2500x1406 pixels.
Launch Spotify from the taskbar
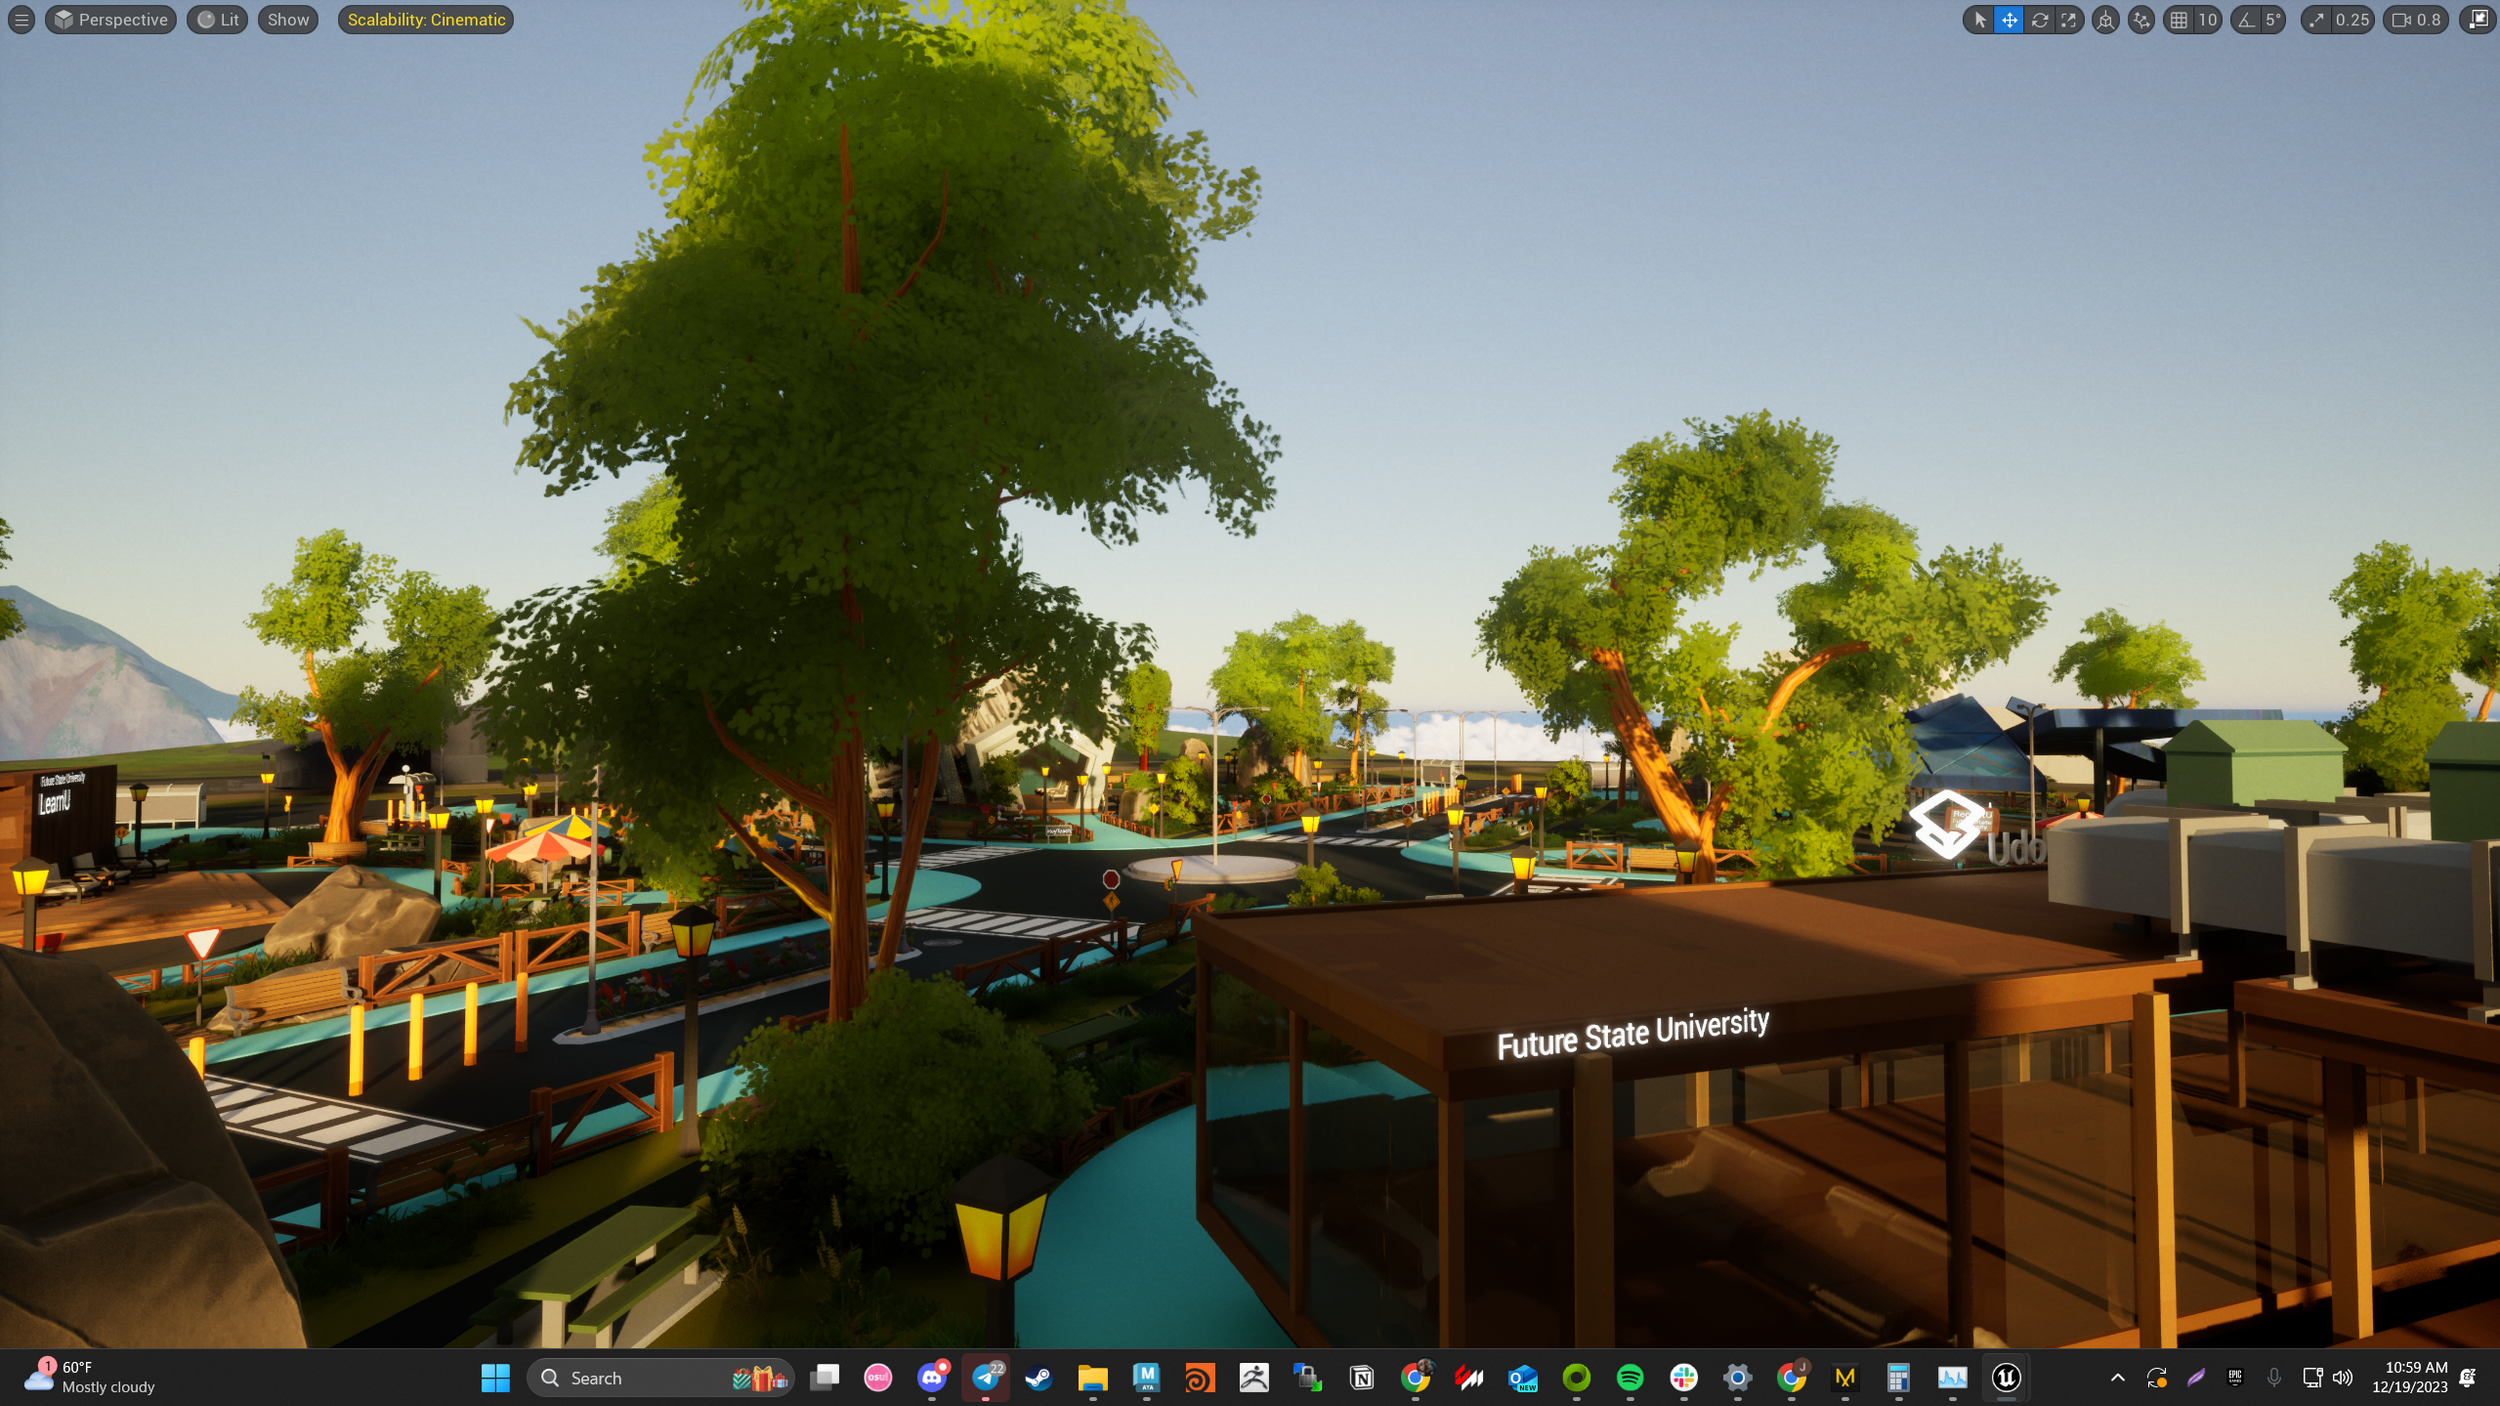tap(1631, 1377)
